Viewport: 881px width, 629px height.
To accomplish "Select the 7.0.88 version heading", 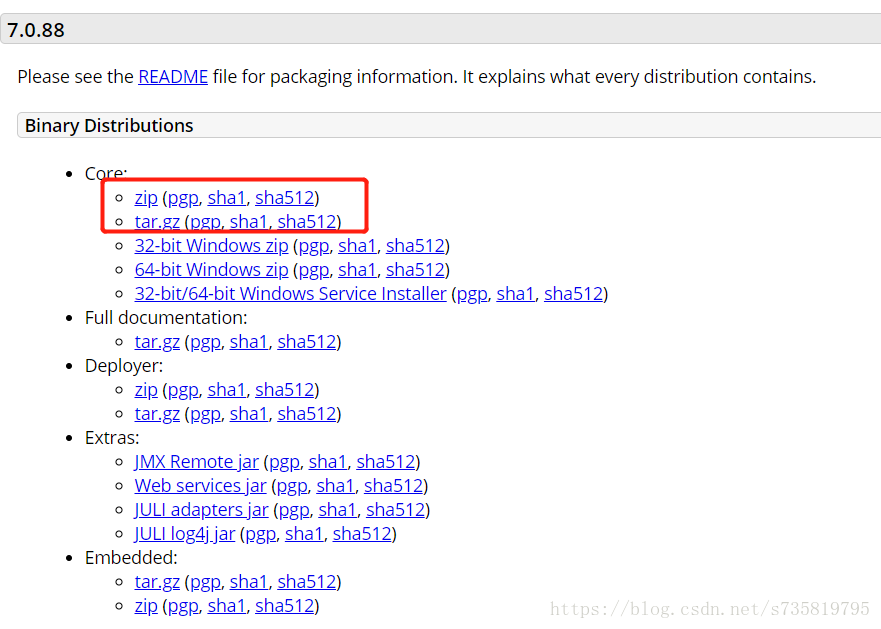I will point(36,30).
